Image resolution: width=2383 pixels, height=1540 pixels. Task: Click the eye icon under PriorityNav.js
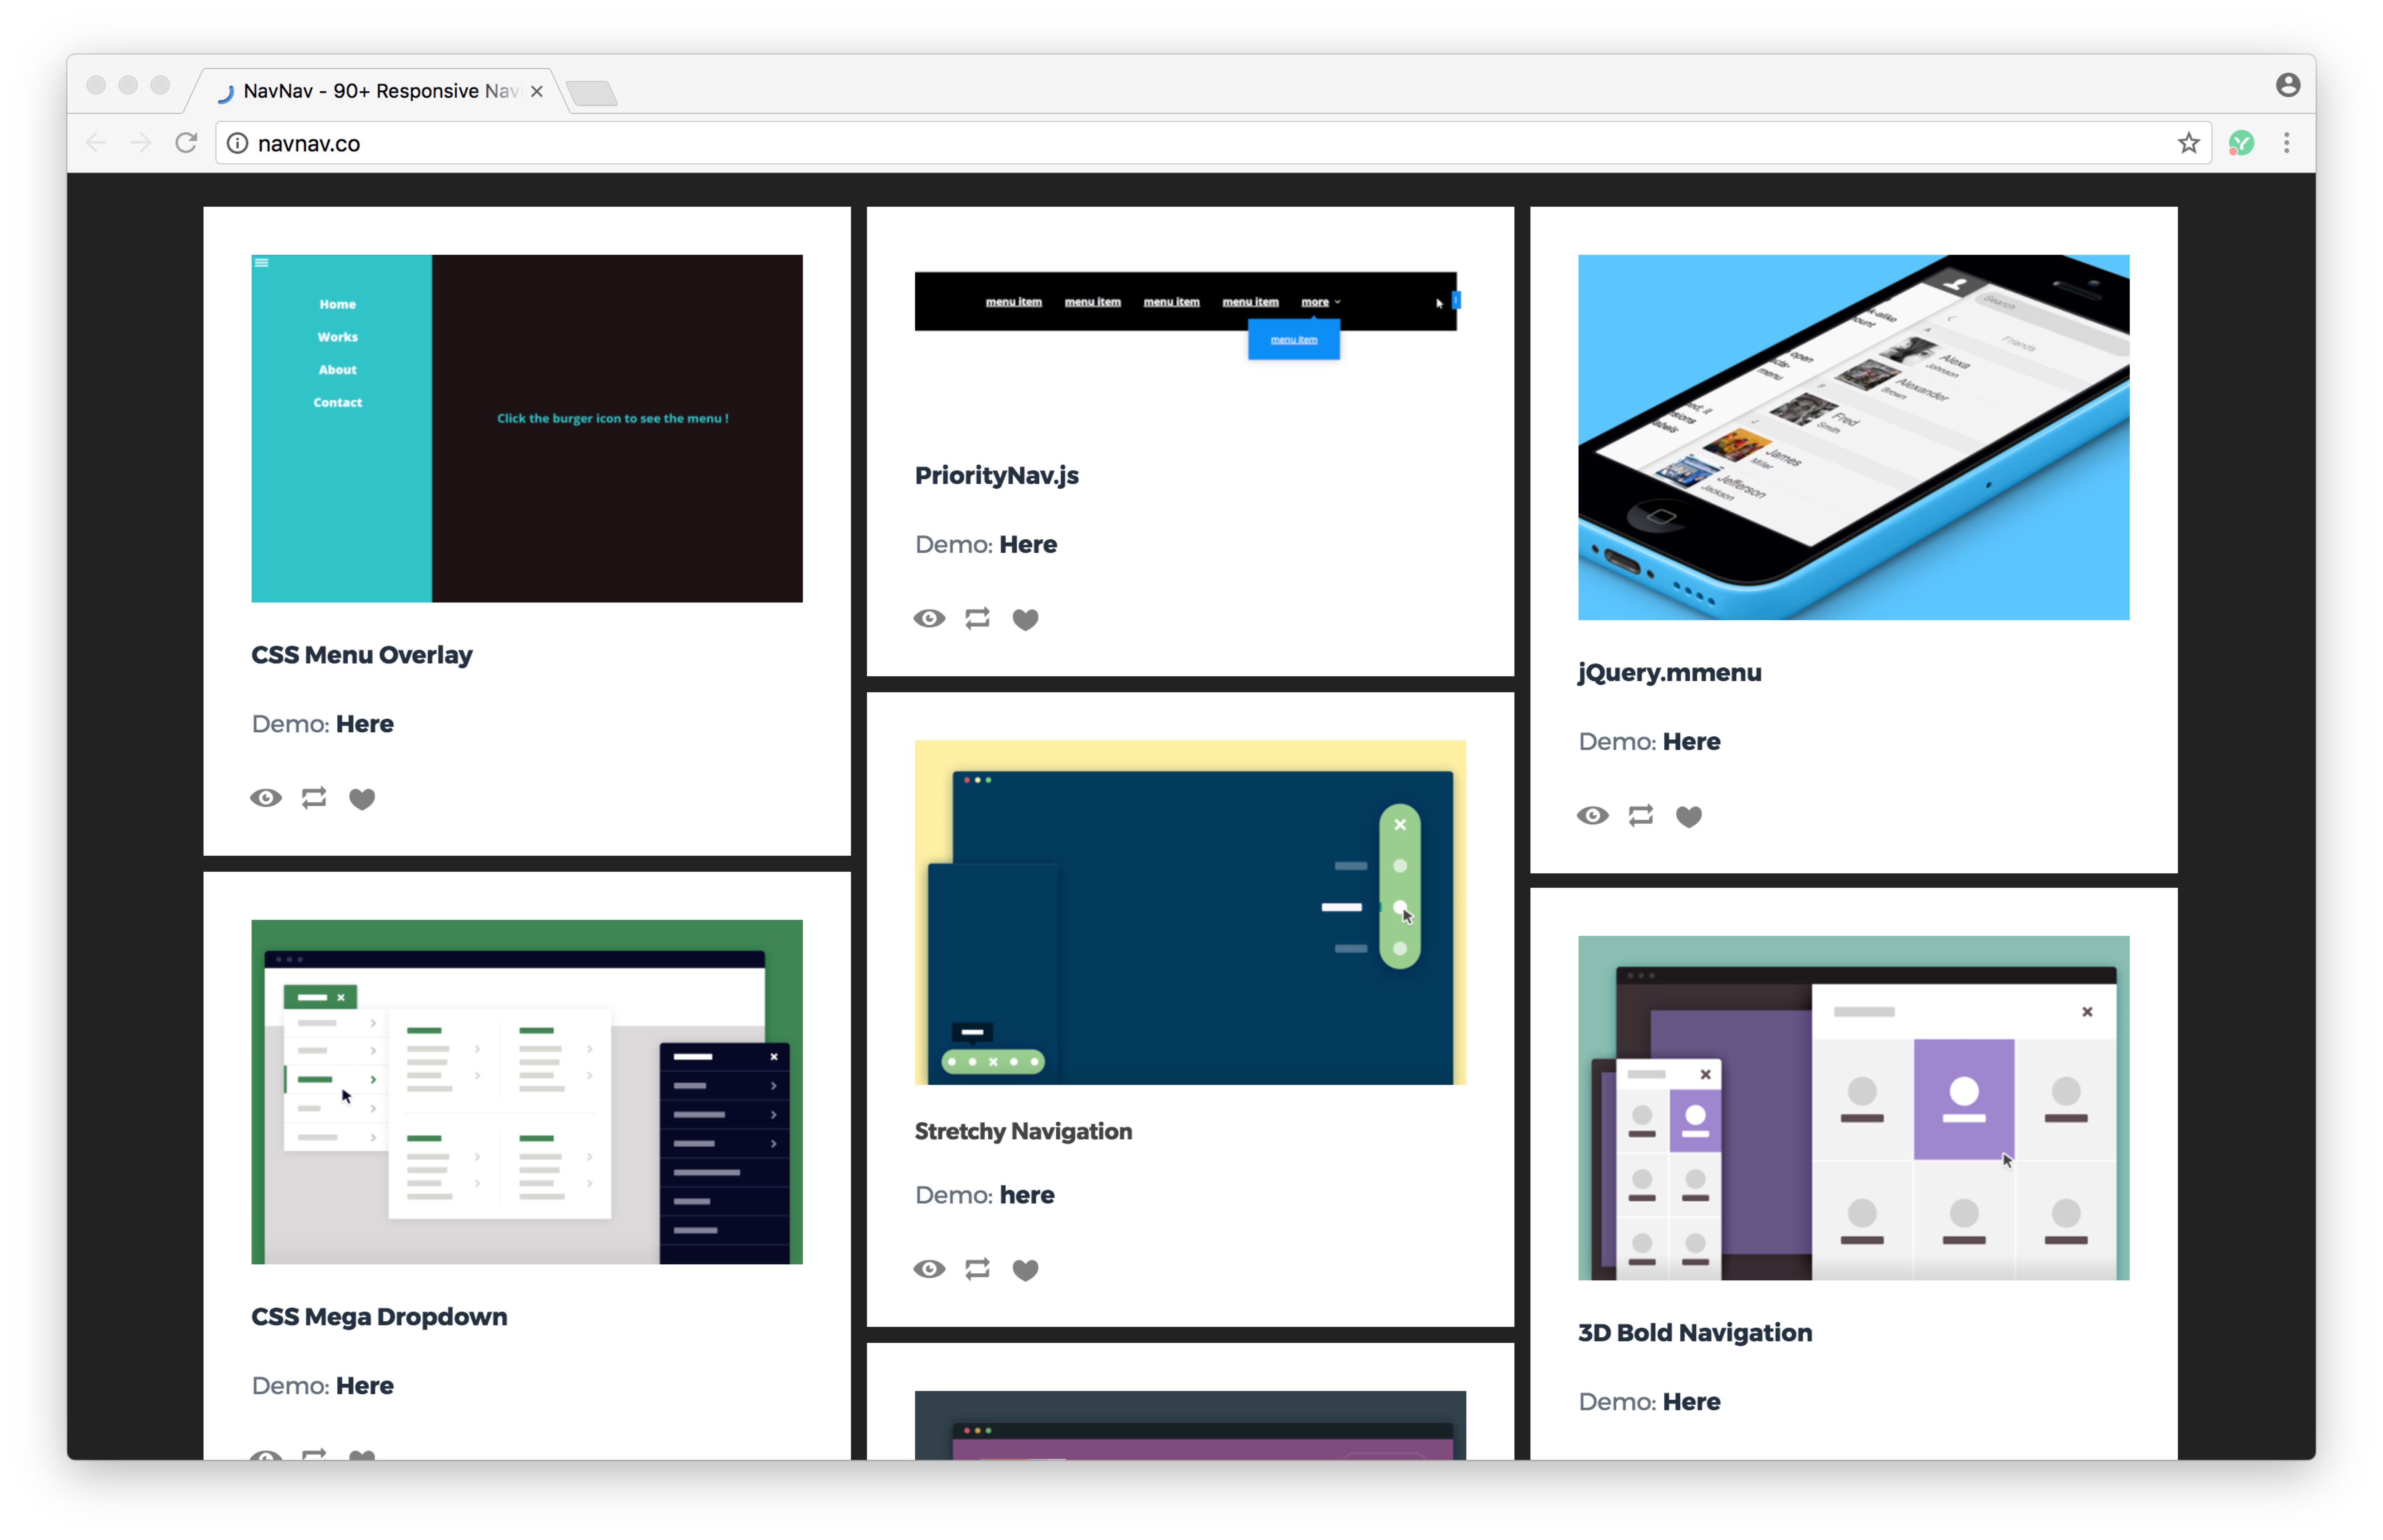coord(929,619)
